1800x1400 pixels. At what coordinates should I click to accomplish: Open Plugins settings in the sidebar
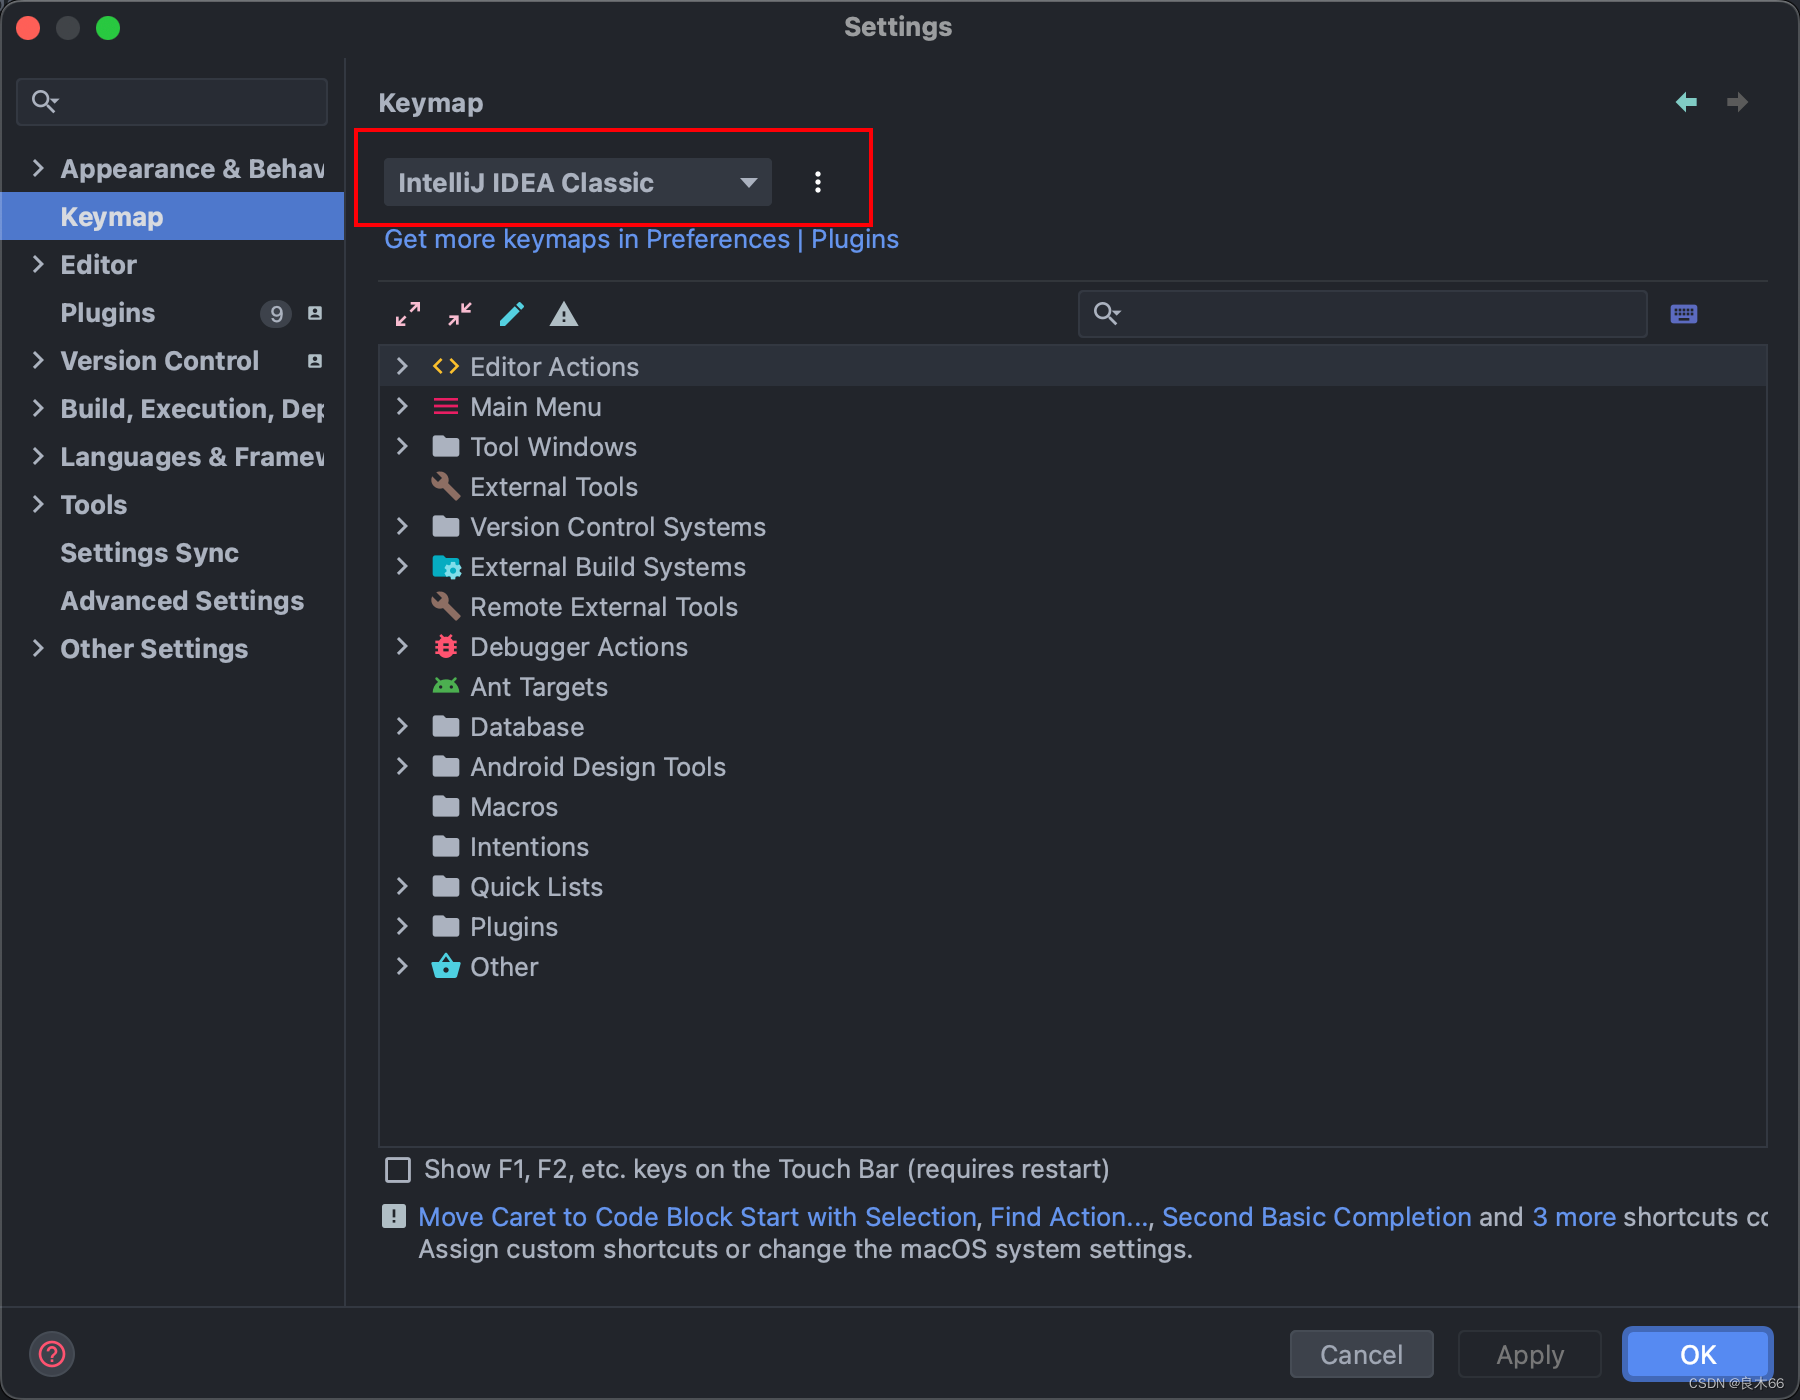click(108, 313)
